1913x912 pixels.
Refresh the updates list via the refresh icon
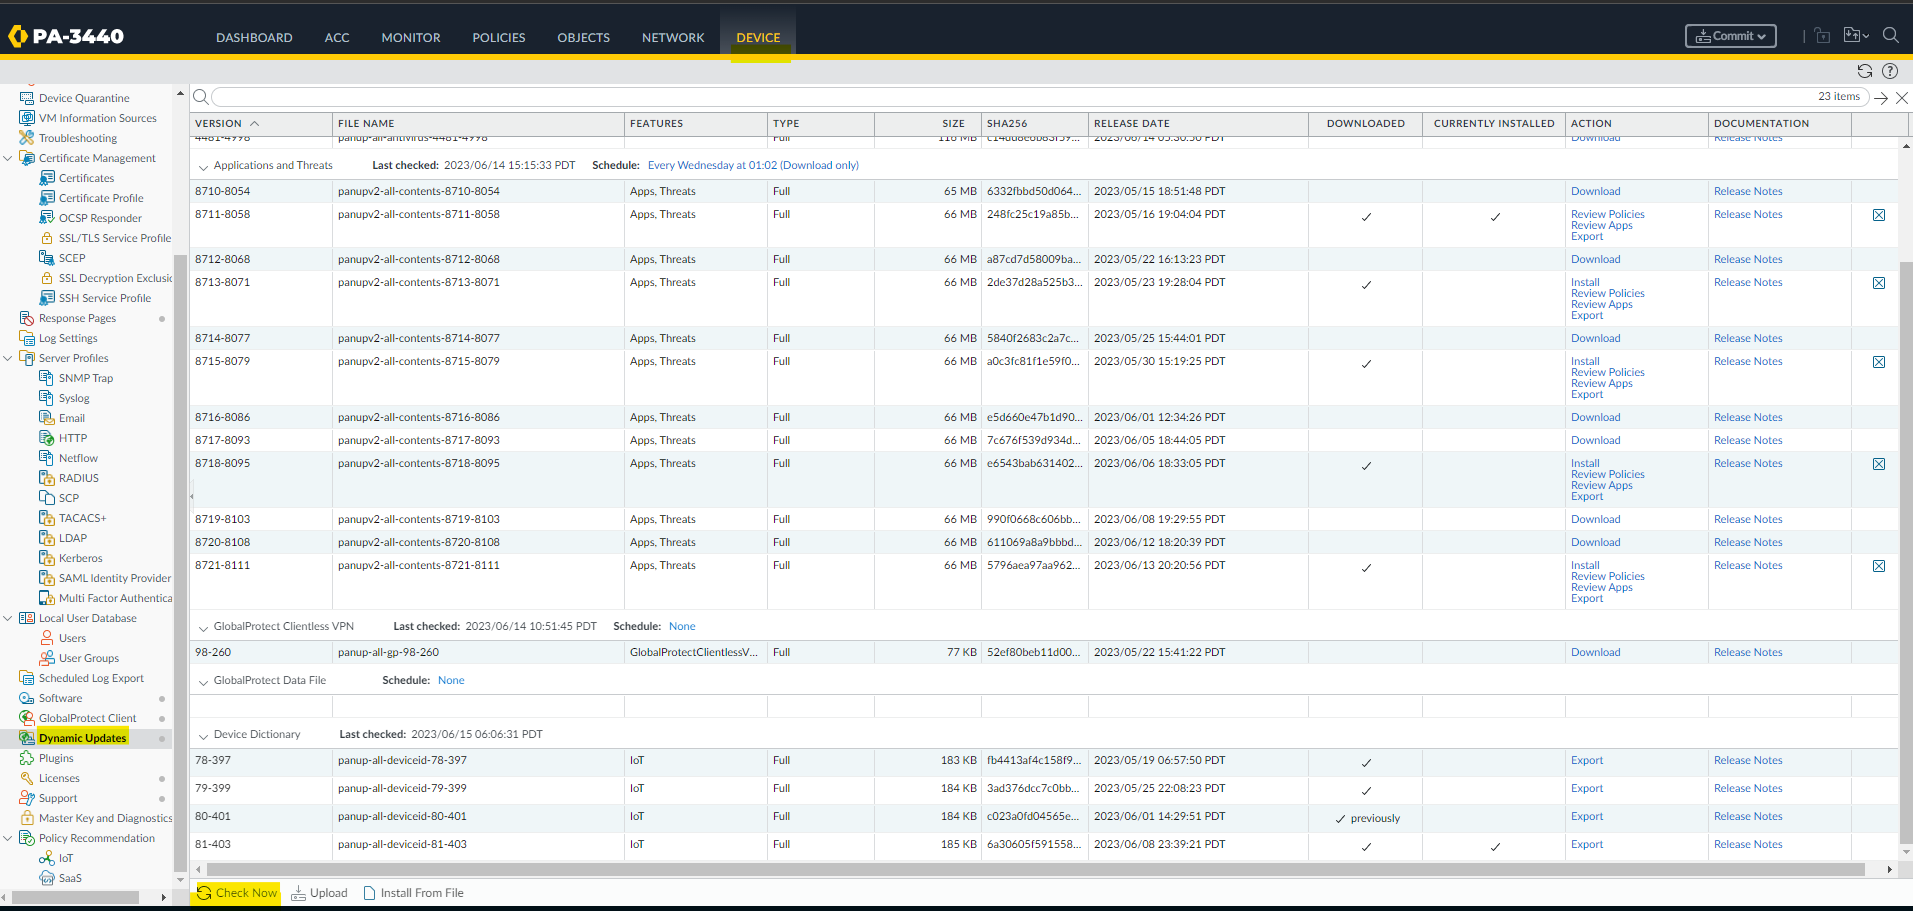[1864, 71]
